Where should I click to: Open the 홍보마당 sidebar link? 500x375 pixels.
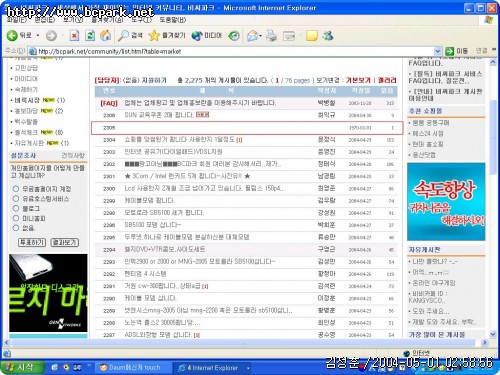(26, 111)
